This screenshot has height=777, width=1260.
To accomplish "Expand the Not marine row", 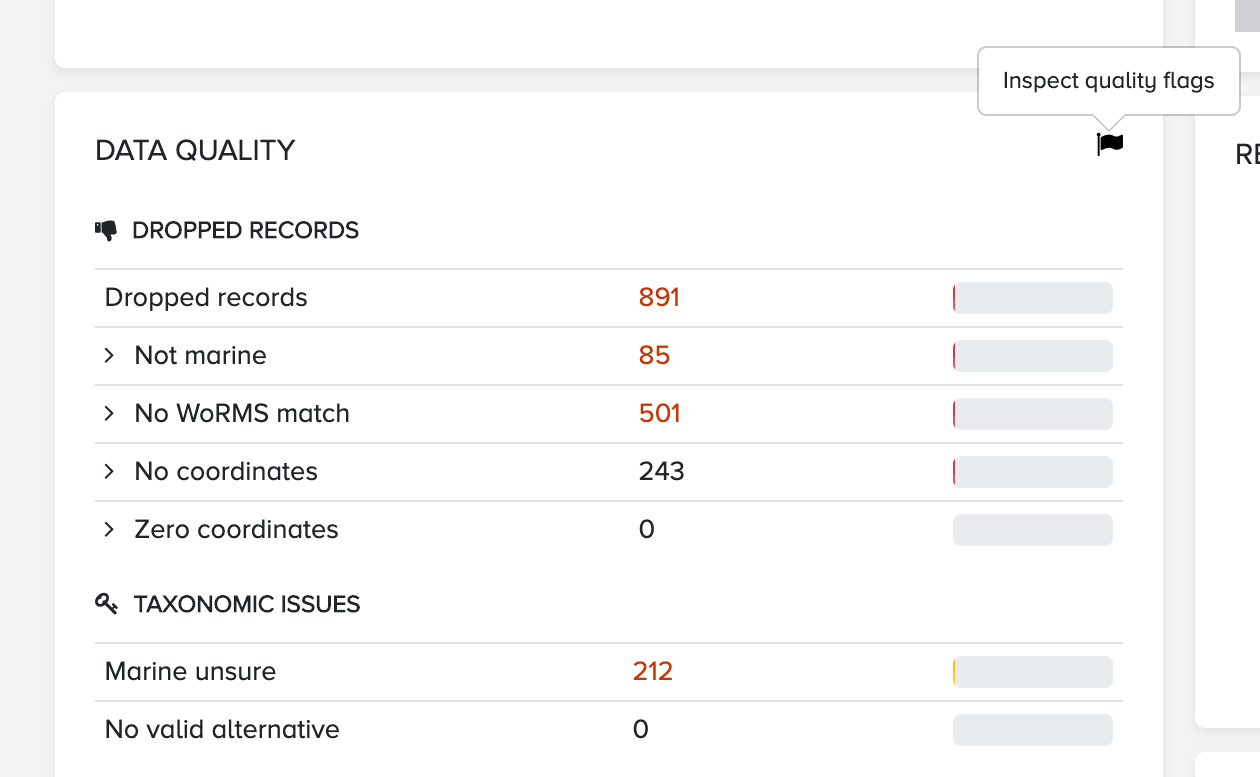I will [109, 356].
